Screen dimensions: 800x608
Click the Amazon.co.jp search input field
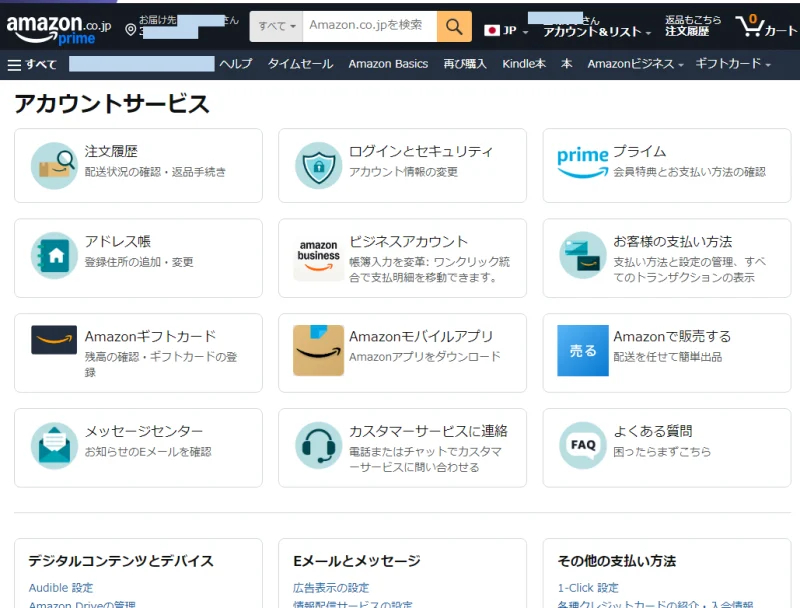[x=370, y=27]
